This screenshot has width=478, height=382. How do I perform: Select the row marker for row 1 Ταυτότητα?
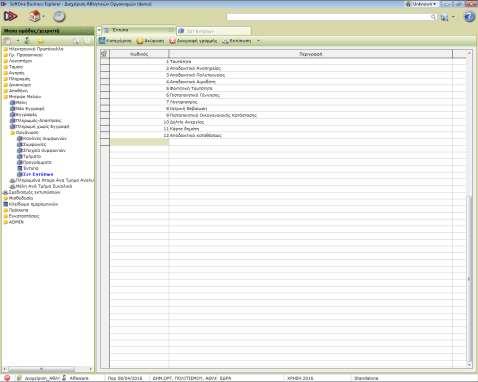point(105,62)
